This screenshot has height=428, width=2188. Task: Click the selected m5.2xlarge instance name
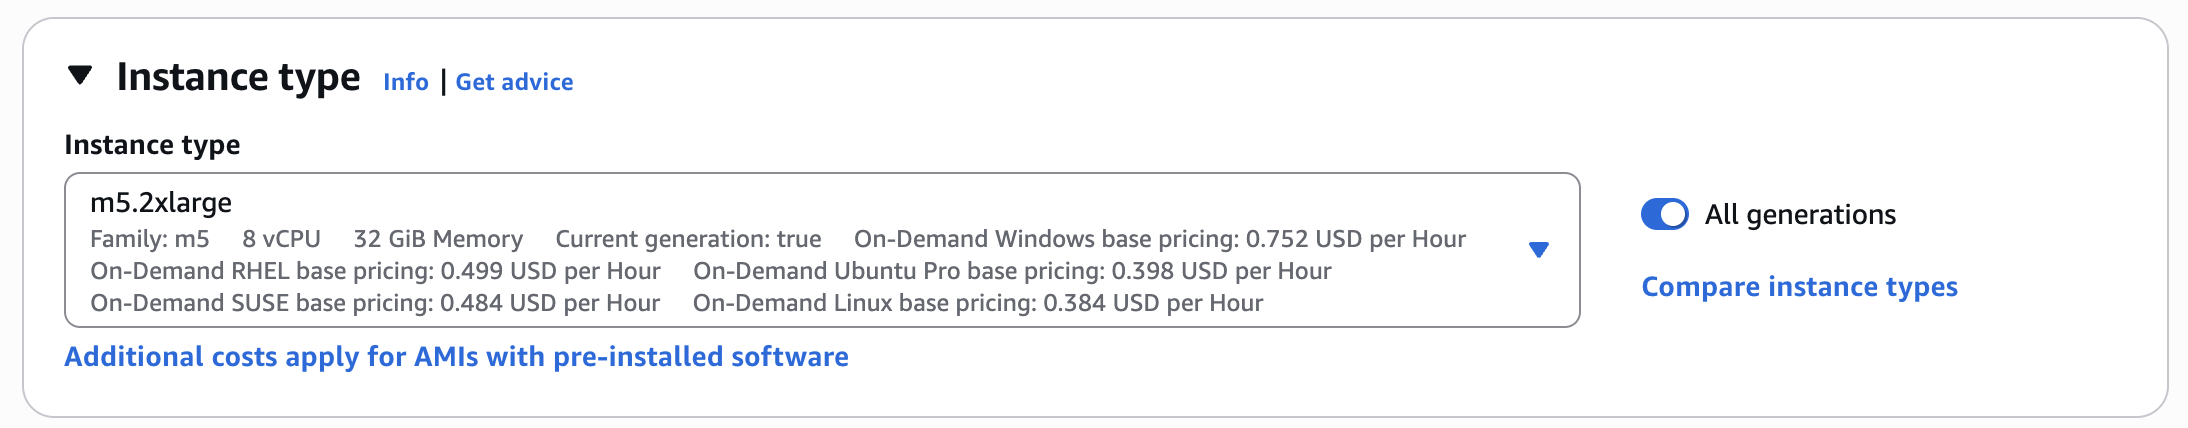[x=161, y=203]
